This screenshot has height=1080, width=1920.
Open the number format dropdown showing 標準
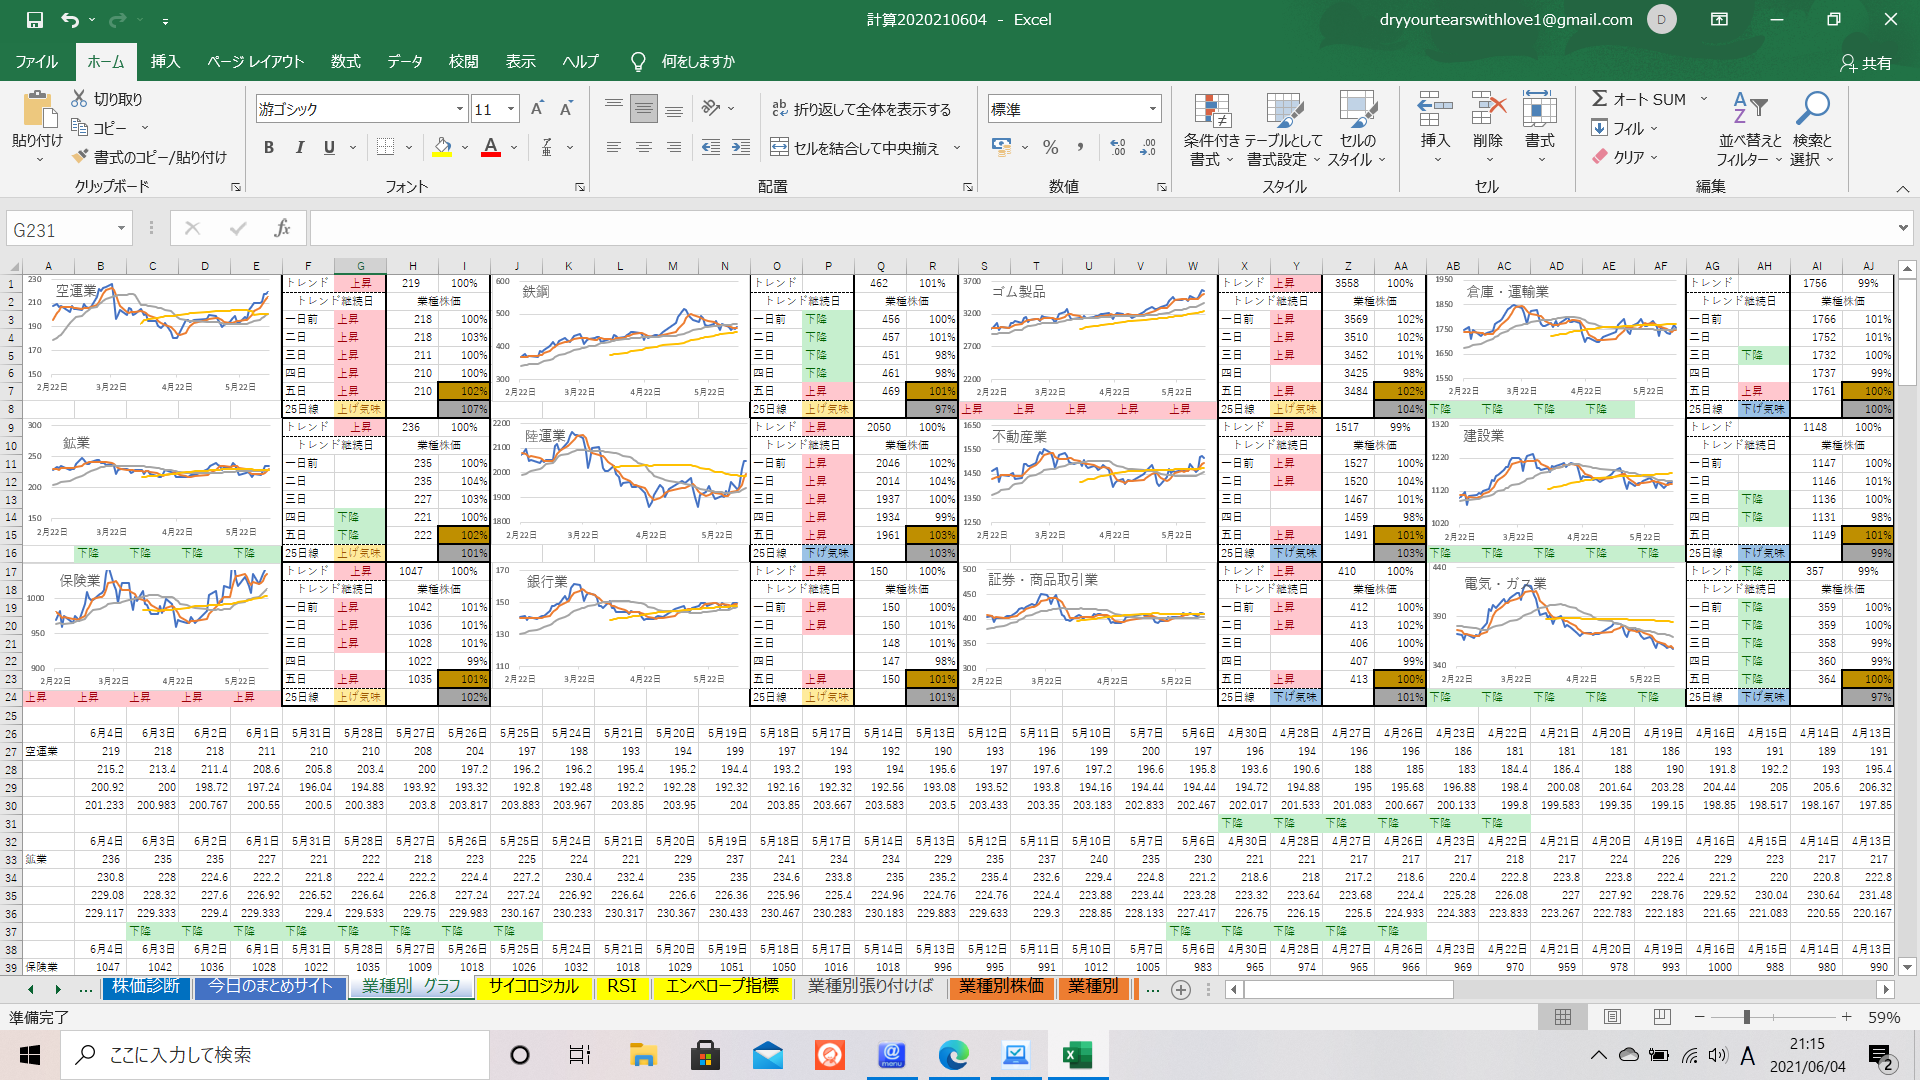[x=1152, y=109]
